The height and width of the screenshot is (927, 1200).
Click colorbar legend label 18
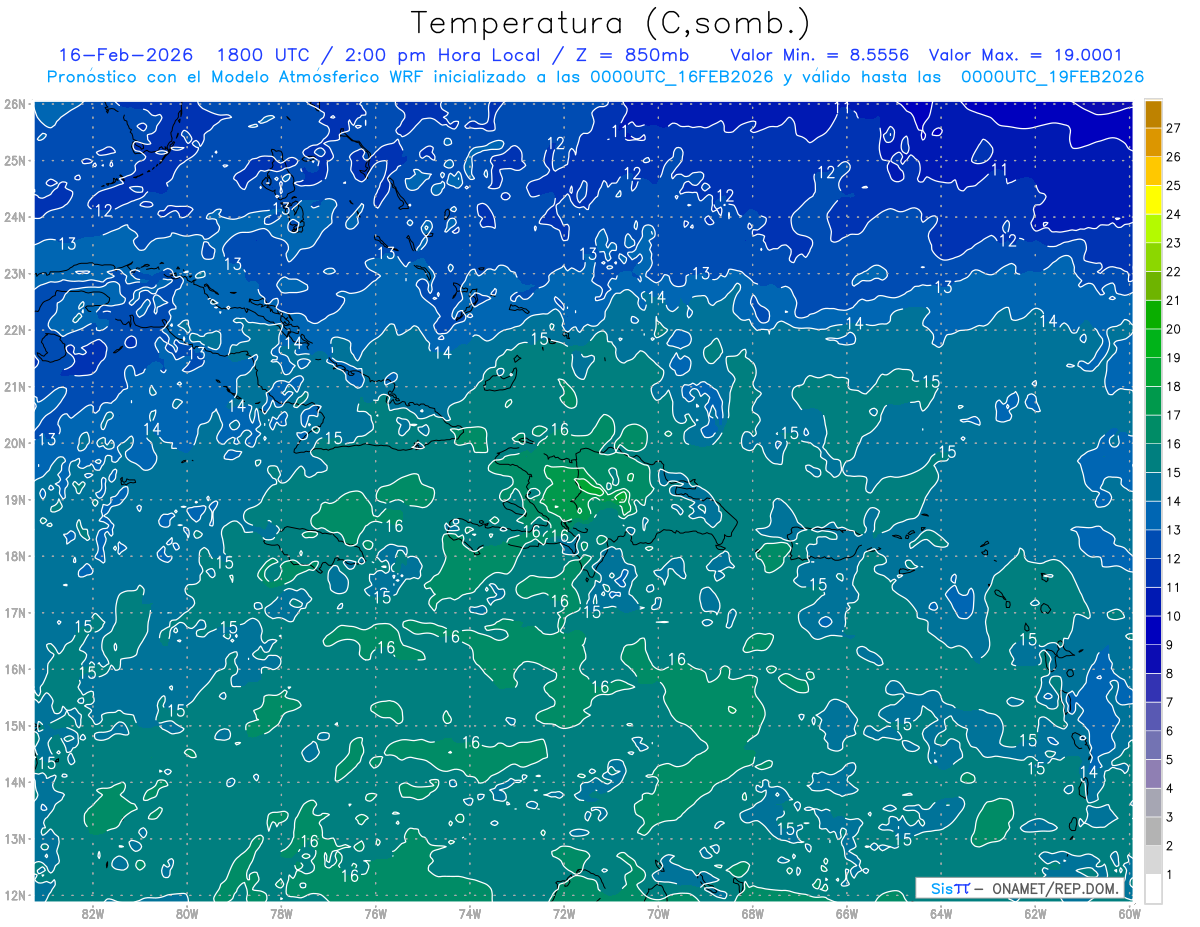pos(1173,386)
